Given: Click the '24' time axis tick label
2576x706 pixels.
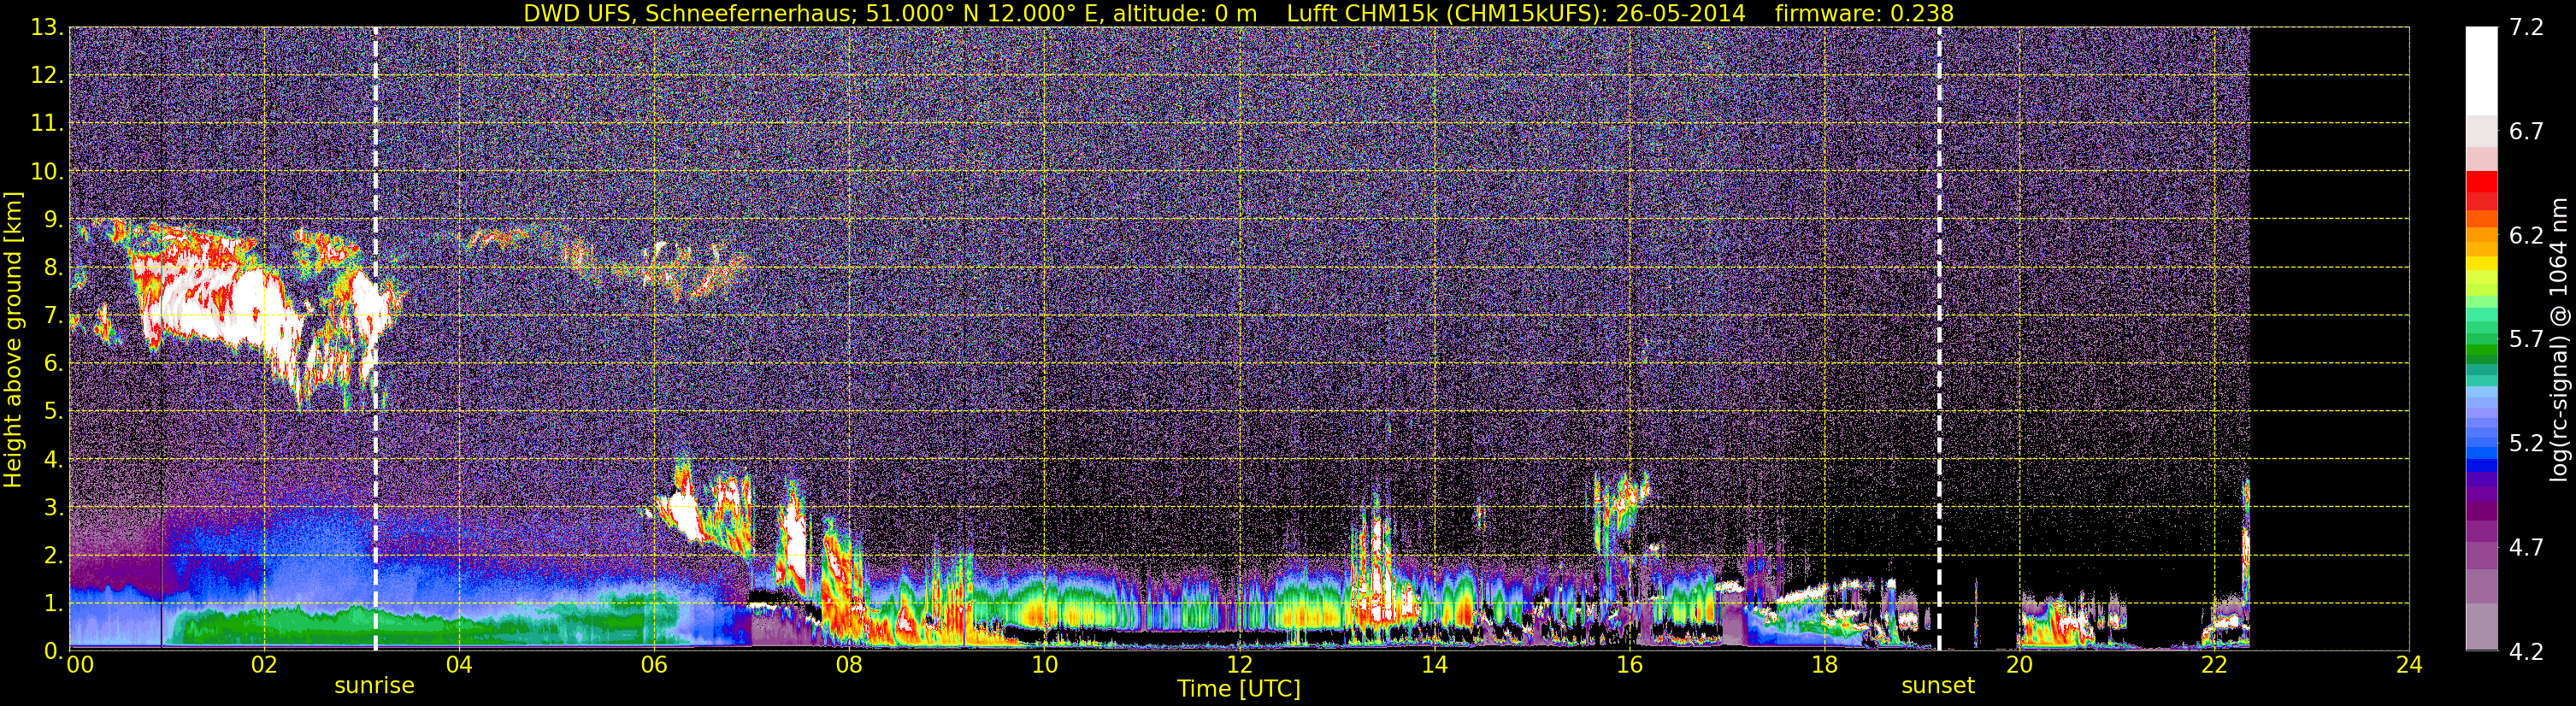Looking at the screenshot, I should [x=2409, y=665].
